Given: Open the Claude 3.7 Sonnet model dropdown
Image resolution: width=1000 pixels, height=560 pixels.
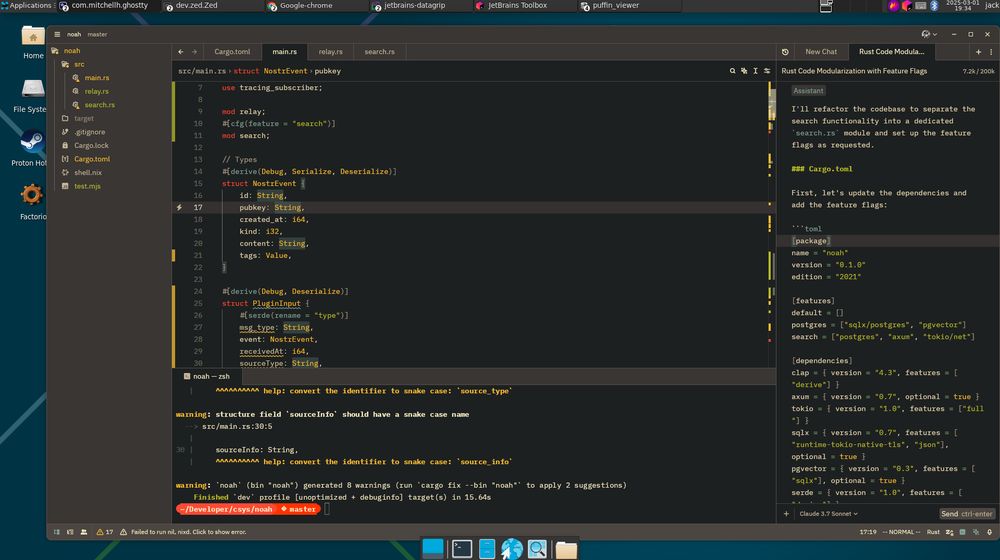Looking at the screenshot, I should 829,514.
